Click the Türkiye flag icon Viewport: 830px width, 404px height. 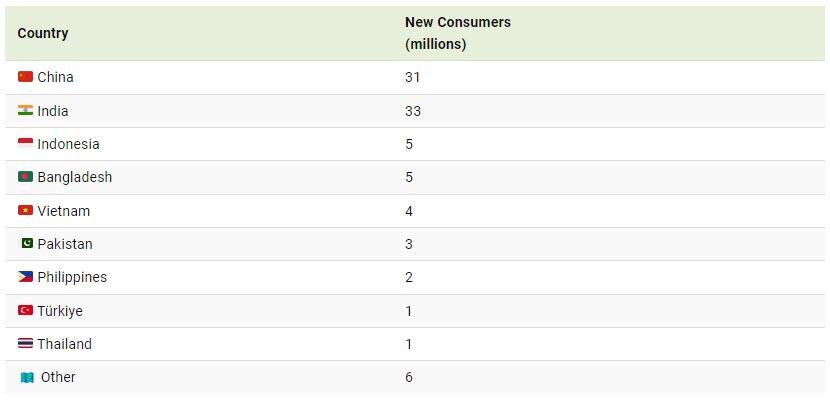[x=25, y=311]
